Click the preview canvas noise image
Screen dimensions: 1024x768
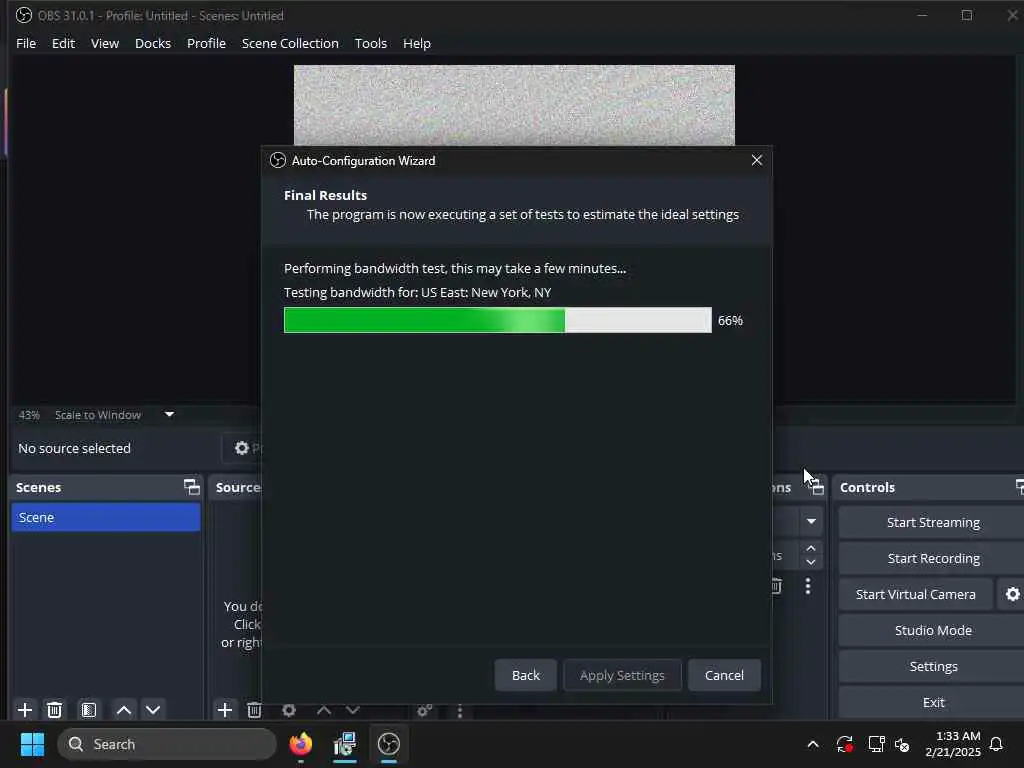pyautogui.click(x=514, y=105)
